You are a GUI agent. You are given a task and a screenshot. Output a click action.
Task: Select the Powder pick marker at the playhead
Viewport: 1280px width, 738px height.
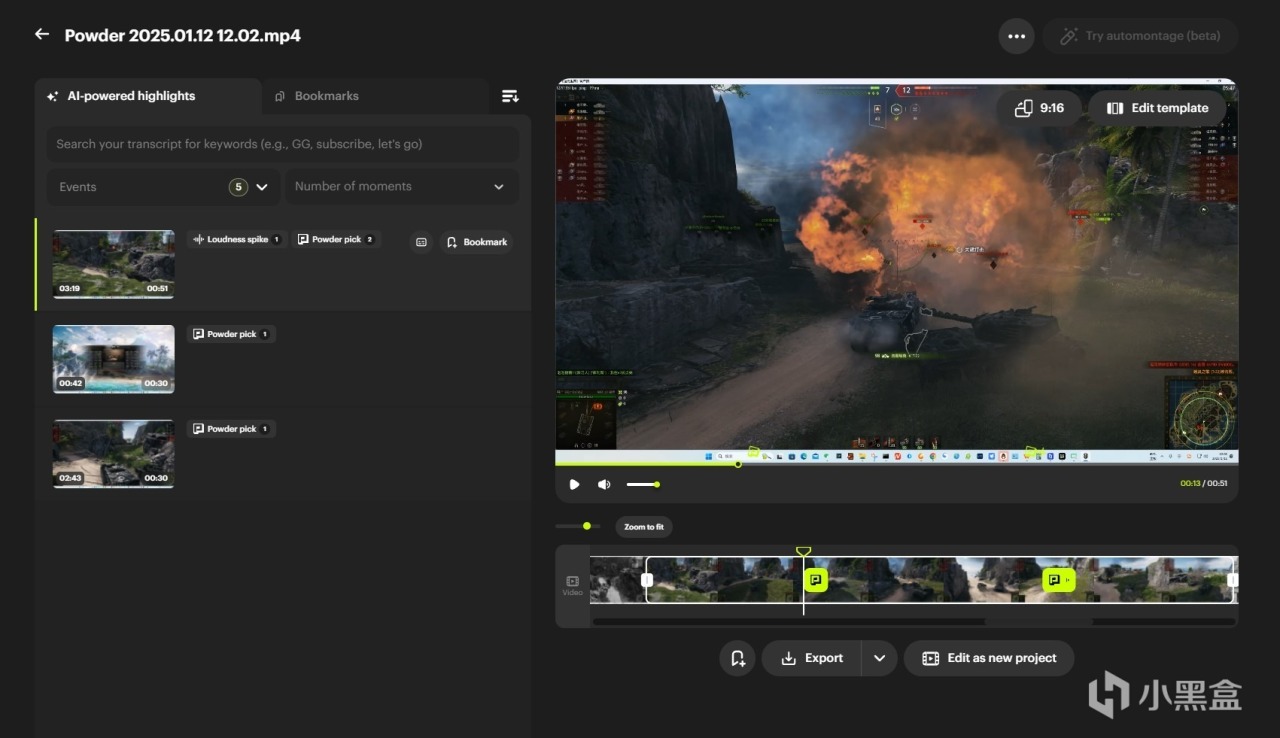[816, 580]
